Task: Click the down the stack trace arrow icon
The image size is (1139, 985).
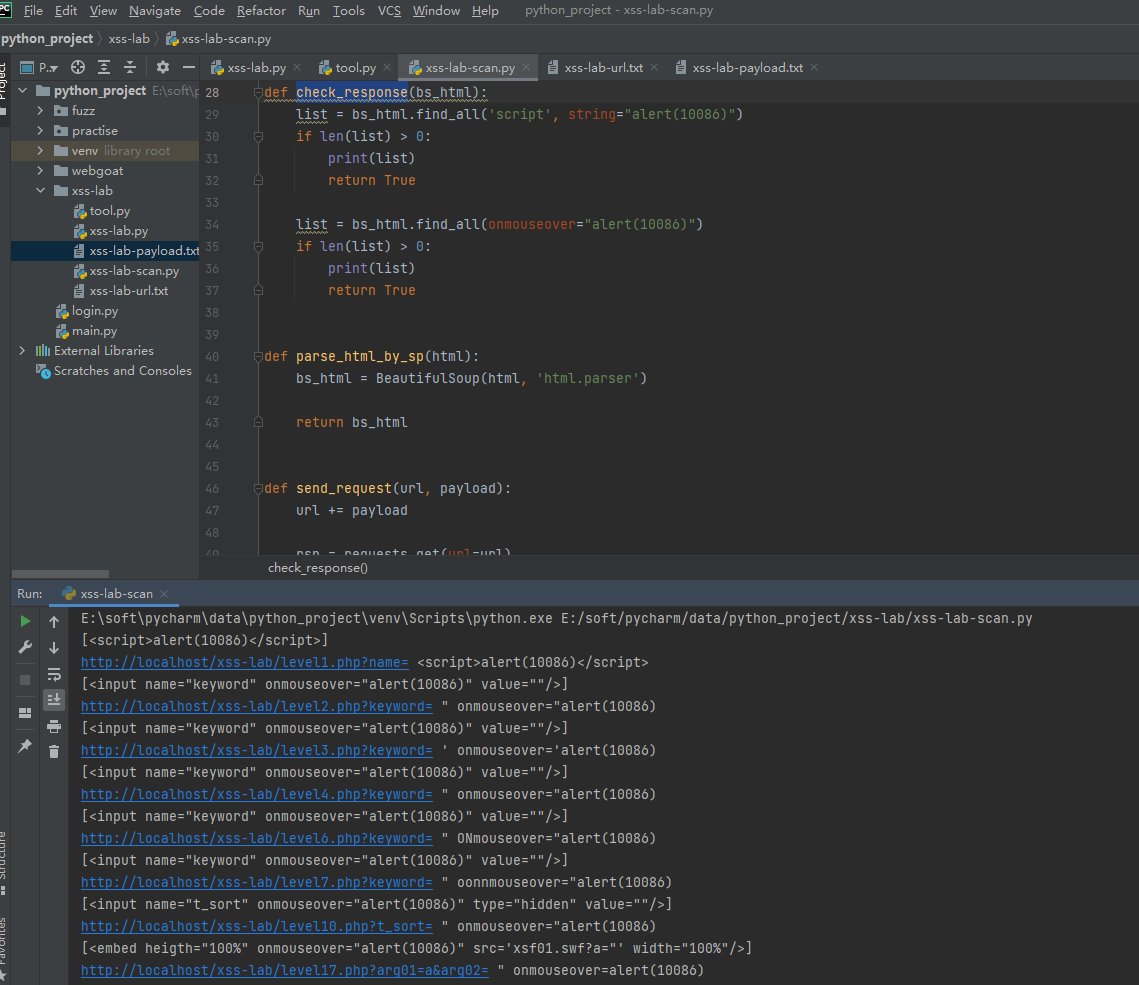Action: tap(54, 648)
